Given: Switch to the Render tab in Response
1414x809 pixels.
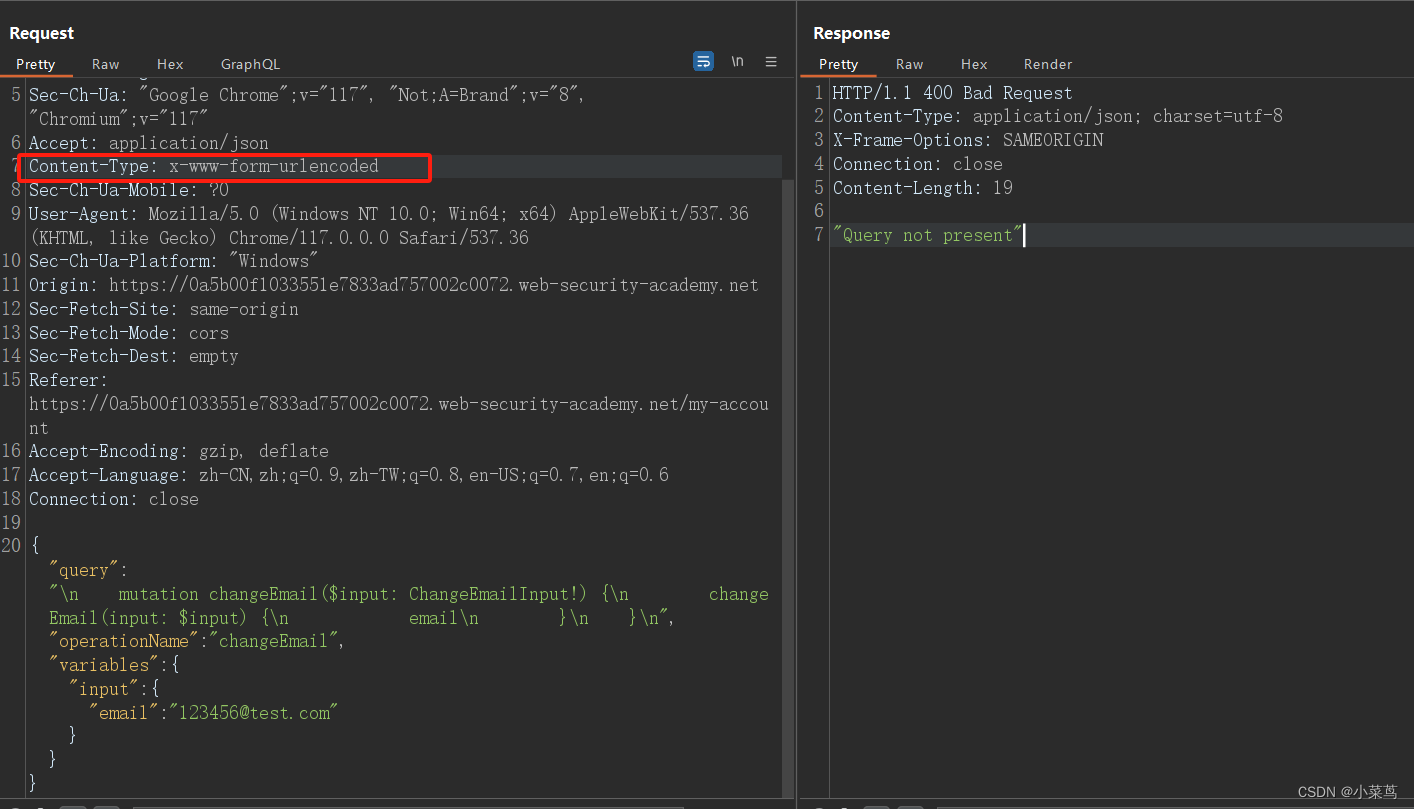Looking at the screenshot, I should coord(1048,64).
